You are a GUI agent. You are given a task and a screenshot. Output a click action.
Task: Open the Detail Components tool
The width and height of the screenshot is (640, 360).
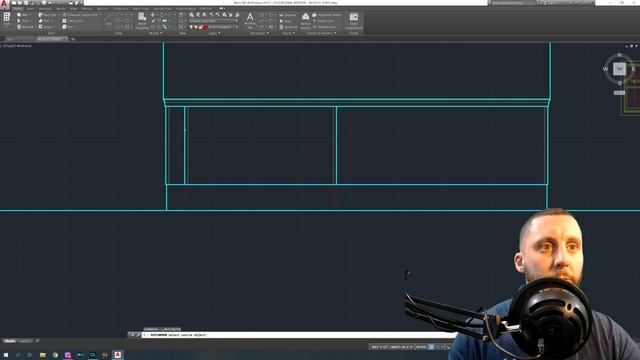point(353,21)
